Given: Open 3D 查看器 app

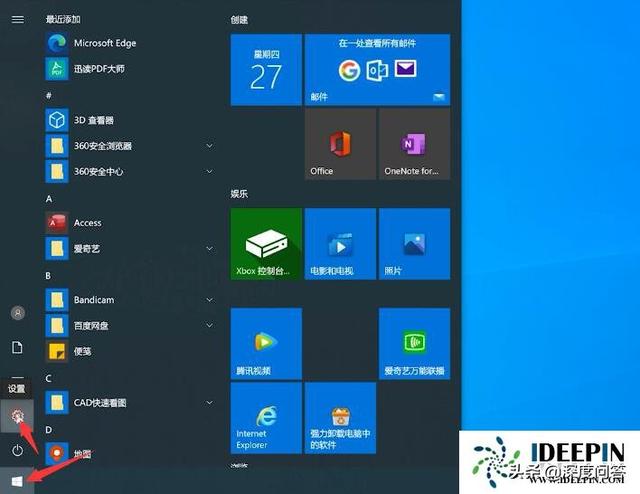Looking at the screenshot, I should coord(131,120).
